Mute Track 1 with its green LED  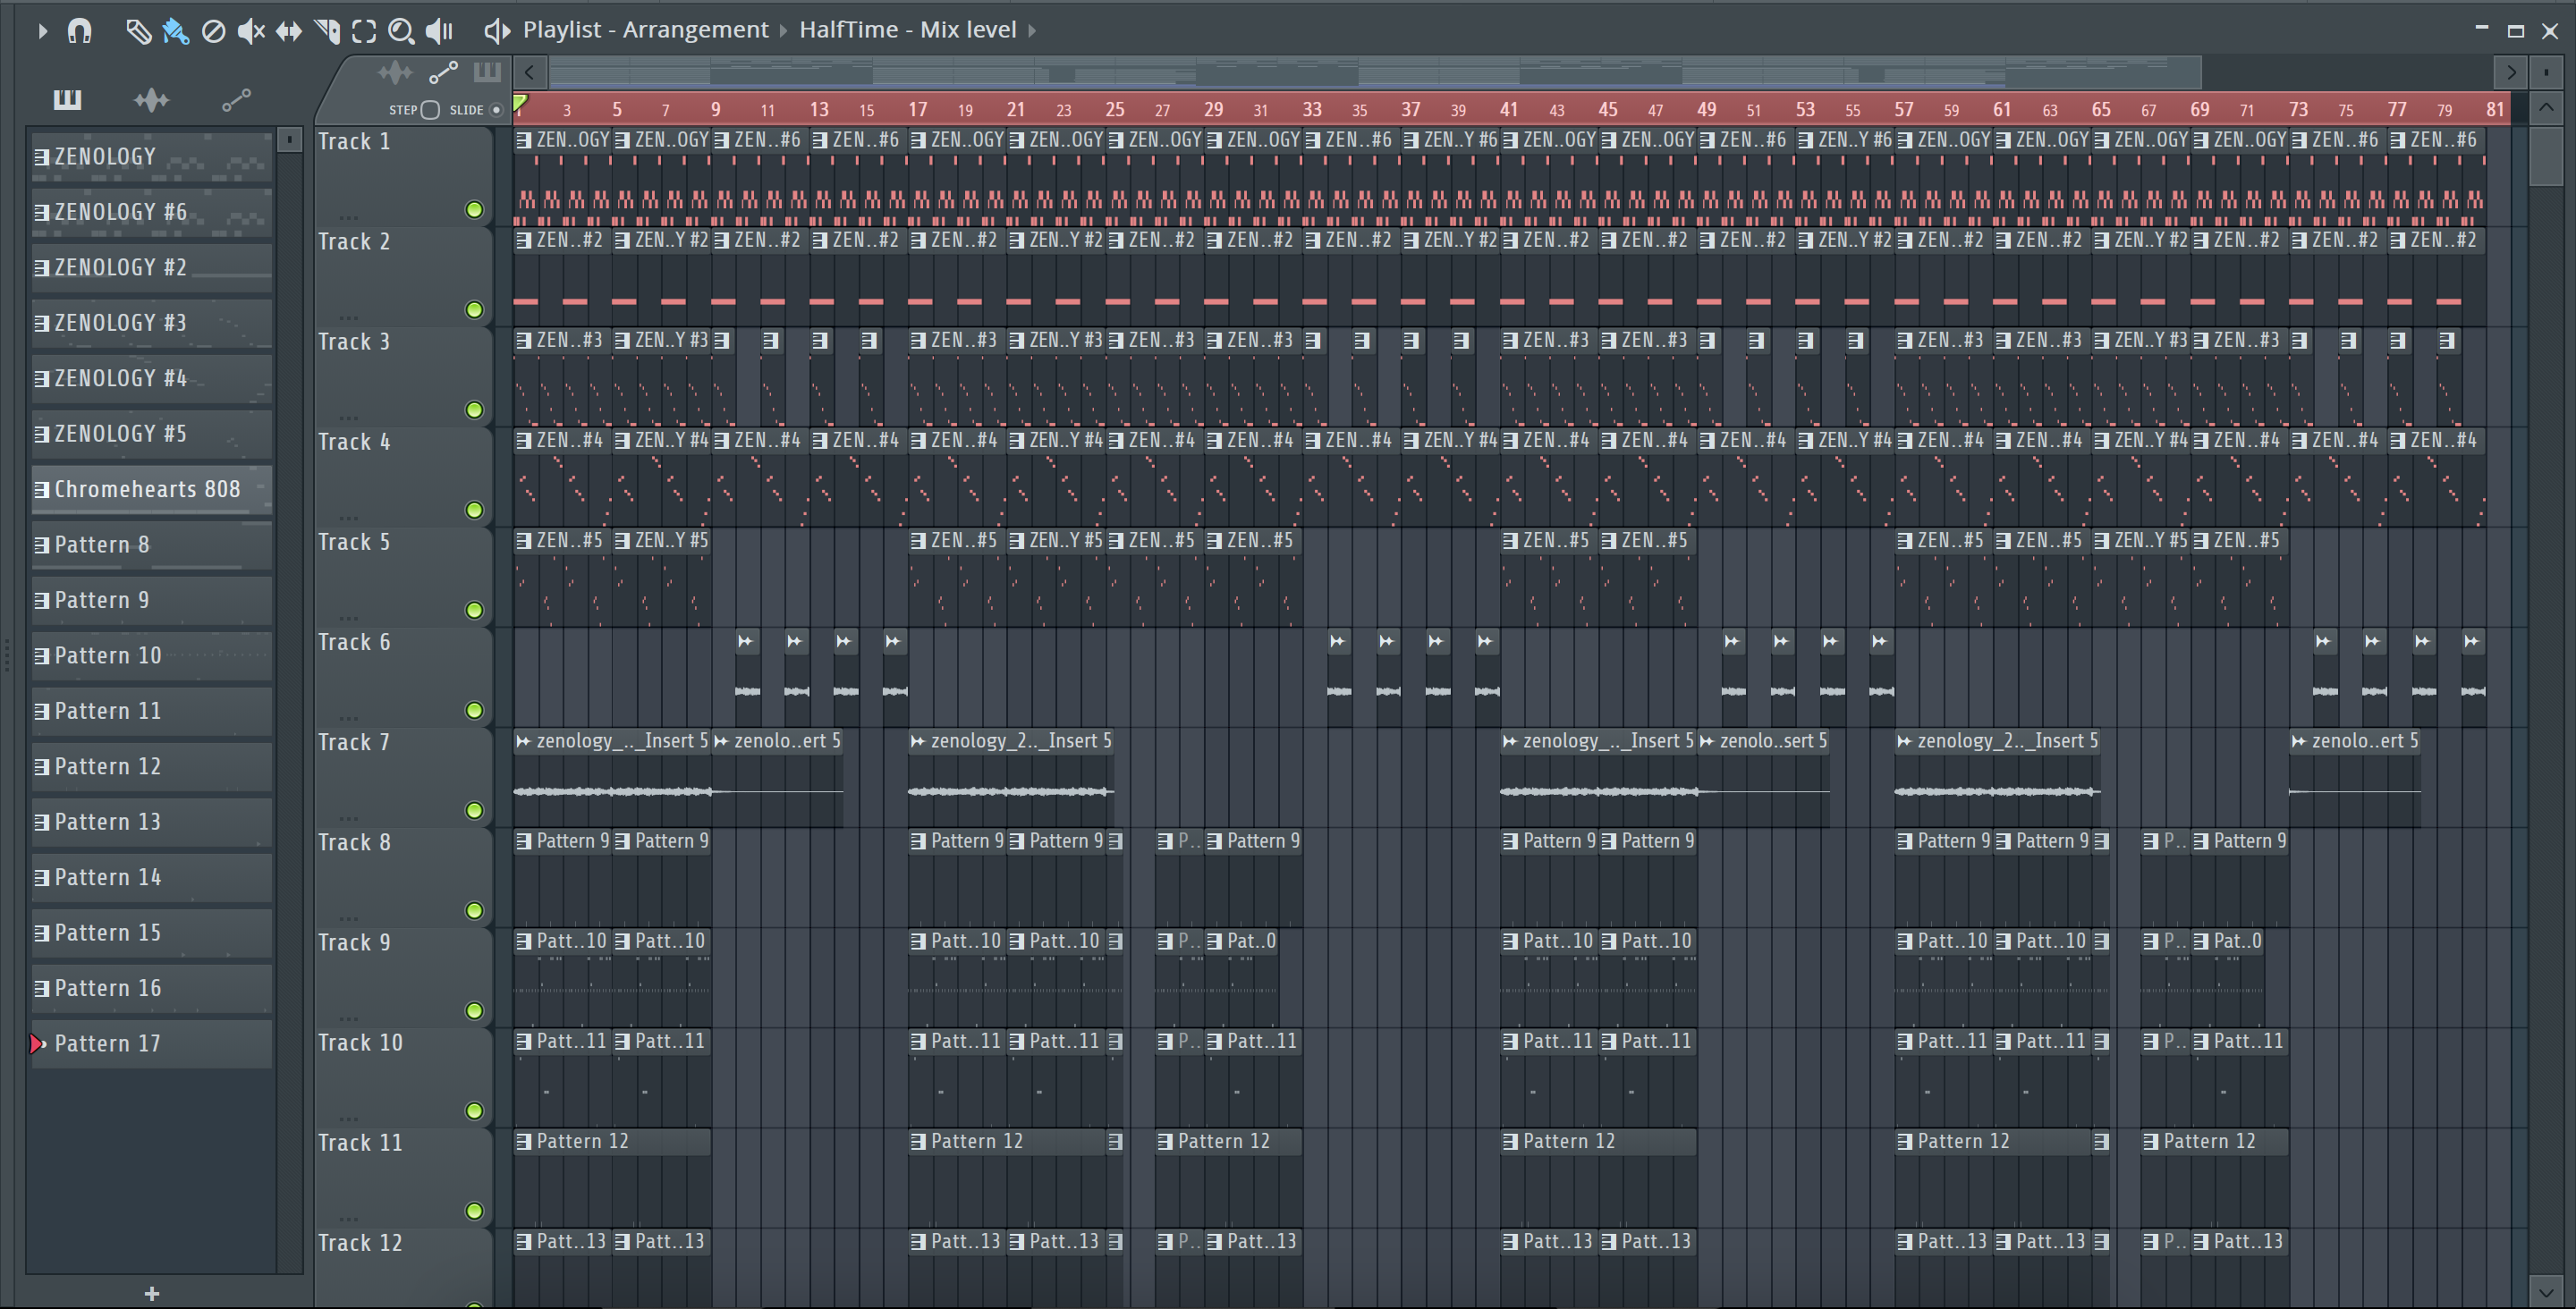tap(474, 210)
